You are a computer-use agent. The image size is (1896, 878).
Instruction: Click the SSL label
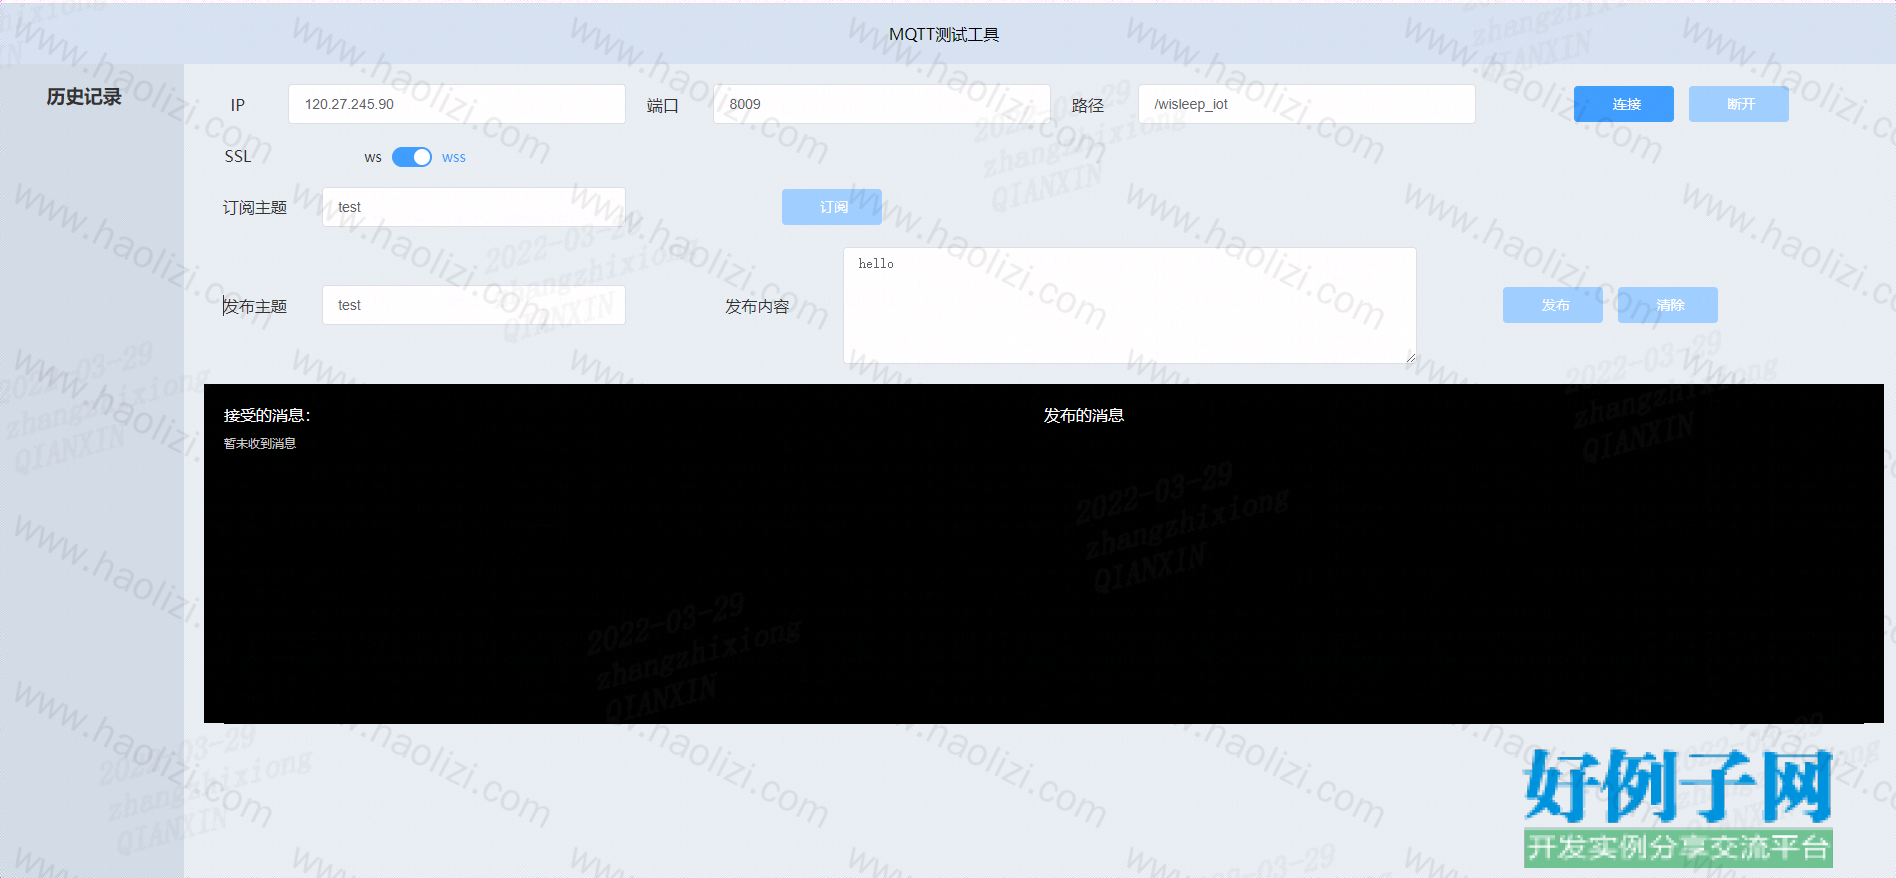click(238, 156)
